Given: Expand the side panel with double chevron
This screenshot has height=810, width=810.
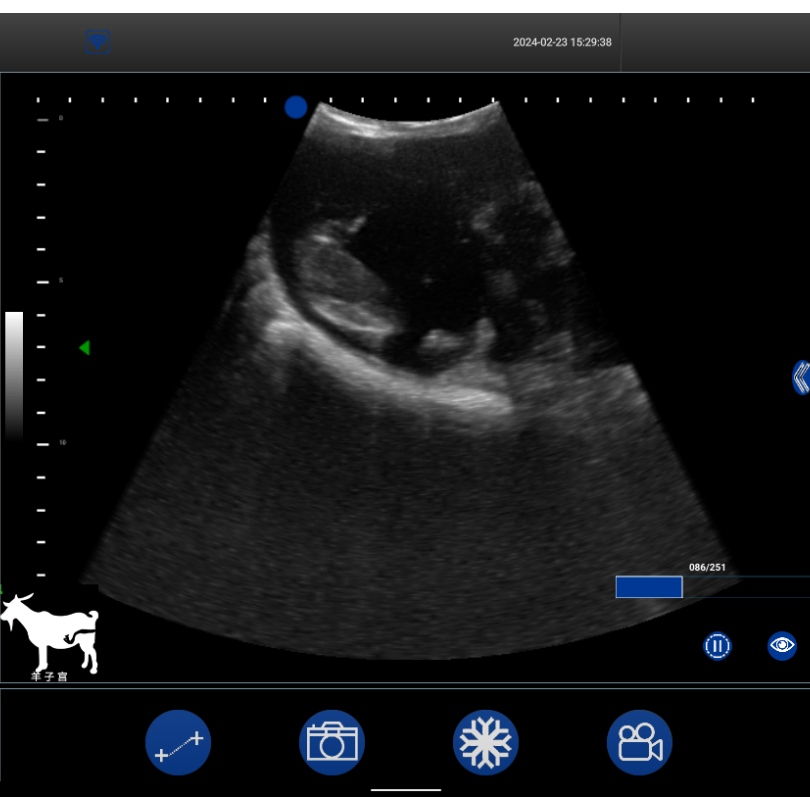Looking at the screenshot, I should tap(801, 378).
